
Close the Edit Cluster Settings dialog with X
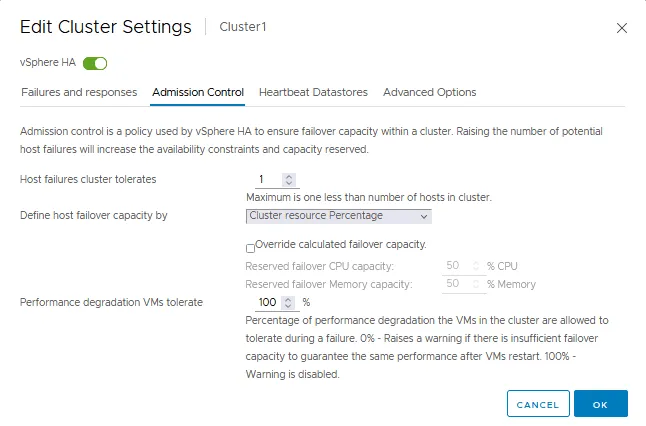pyautogui.click(x=622, y=28)
